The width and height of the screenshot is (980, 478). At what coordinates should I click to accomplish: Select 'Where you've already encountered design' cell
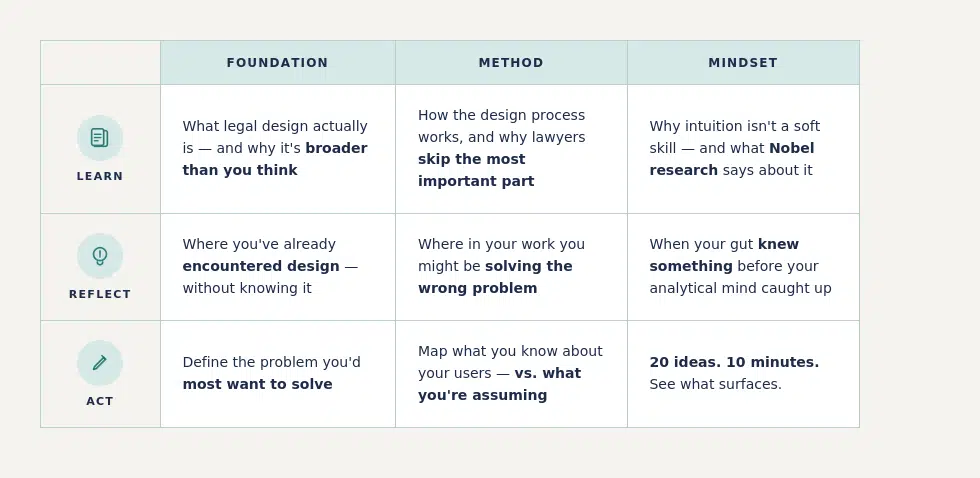[x=278, y=267]
